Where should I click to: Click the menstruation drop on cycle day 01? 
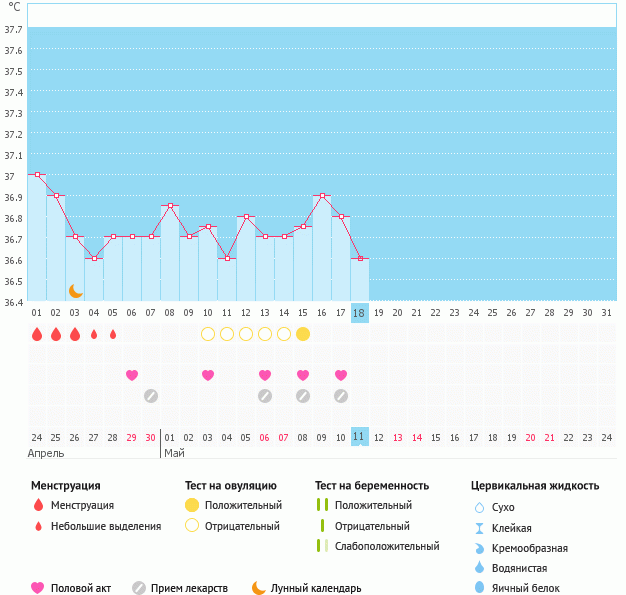point(37,334)
